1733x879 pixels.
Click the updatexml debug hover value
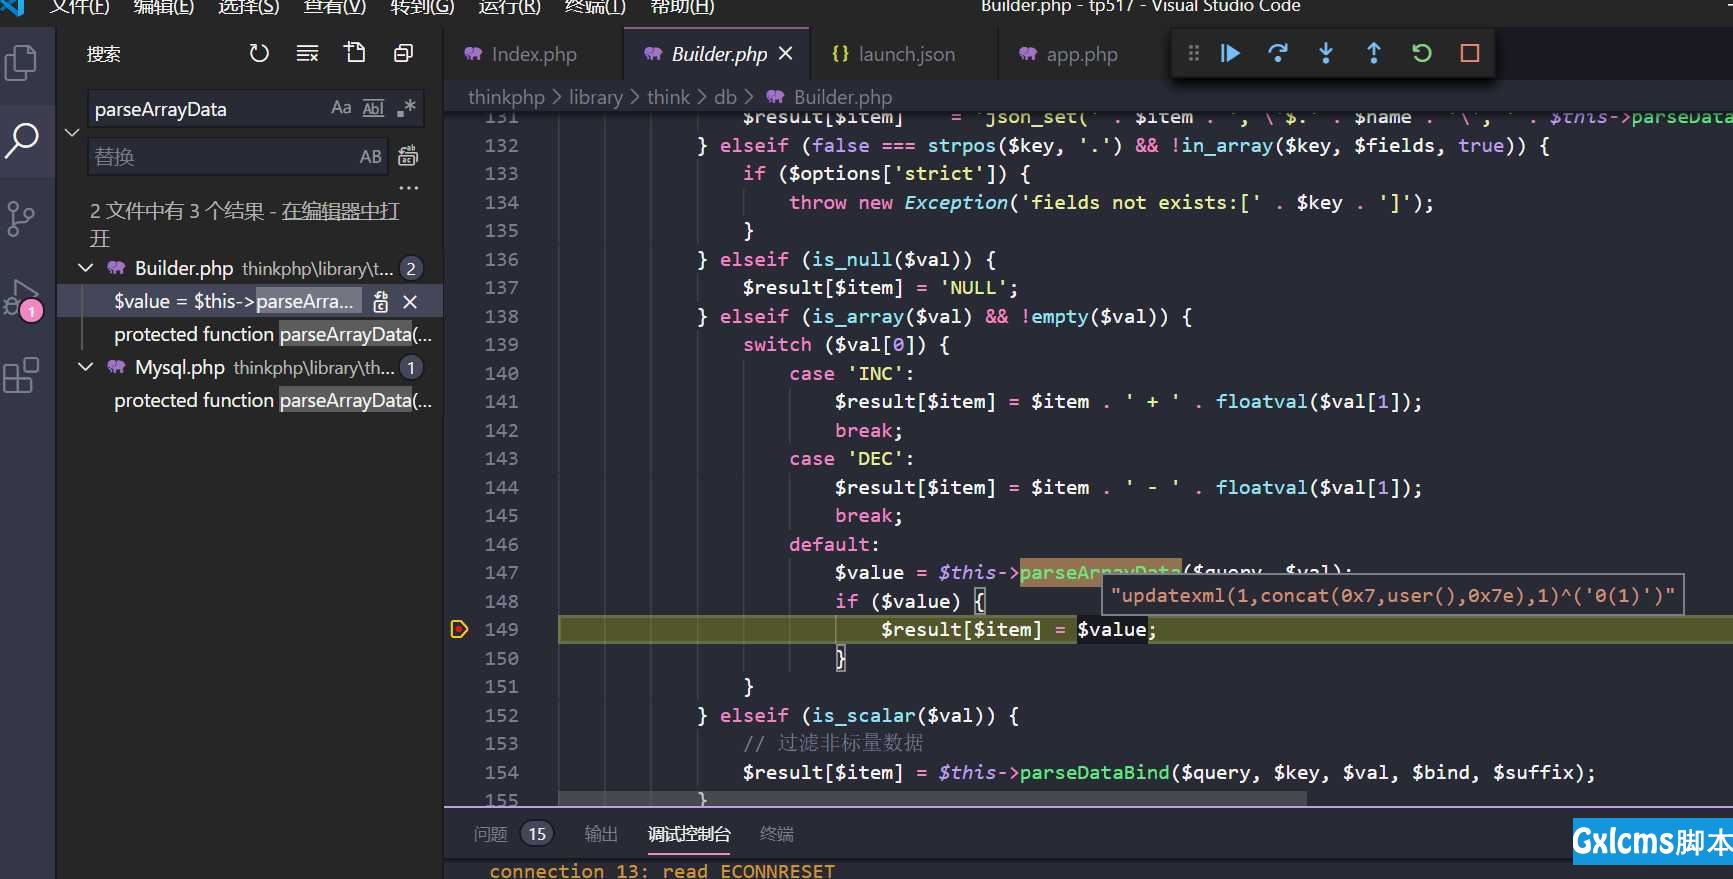pos(1392,595)
